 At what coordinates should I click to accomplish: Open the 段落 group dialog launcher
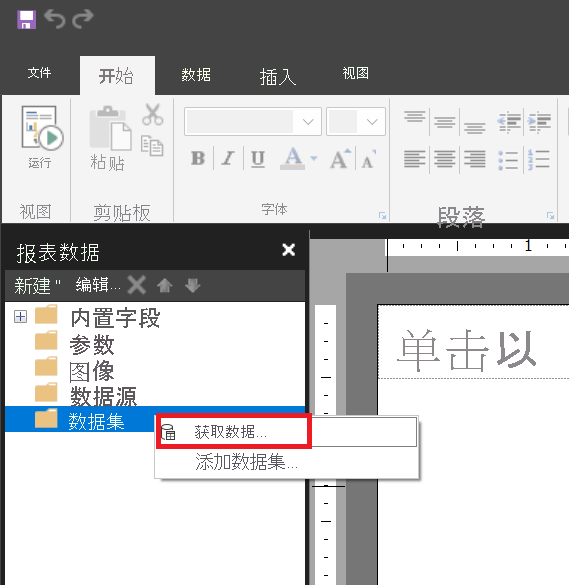click(550, 215)
